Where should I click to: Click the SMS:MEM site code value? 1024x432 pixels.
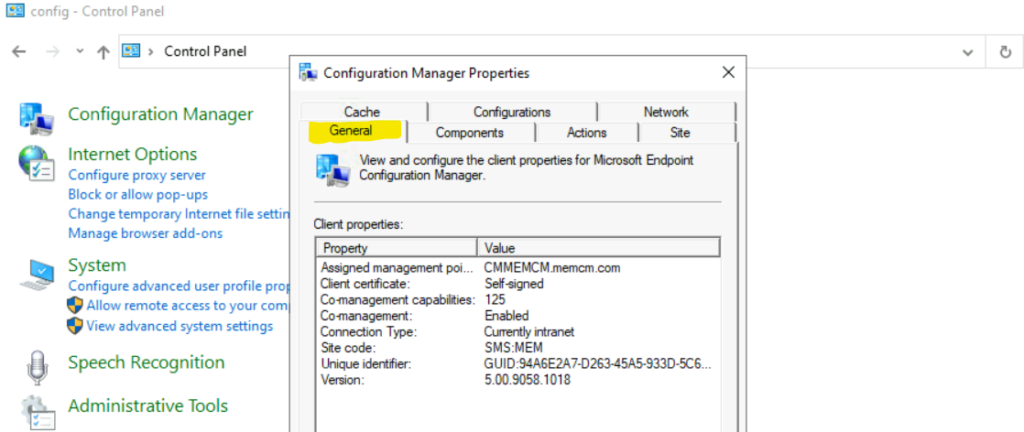click(x=514, y=348)
